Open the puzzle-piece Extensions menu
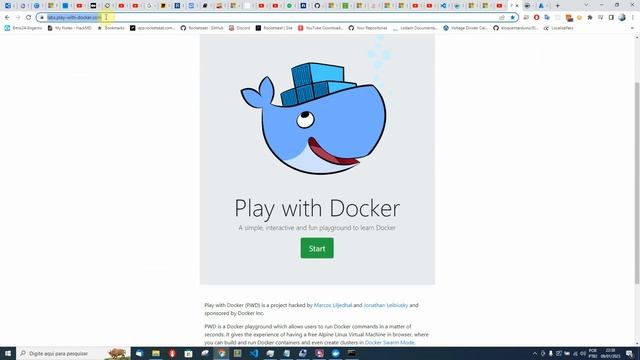This screenshot has width=640, height=360. click(x=590, y=18)
